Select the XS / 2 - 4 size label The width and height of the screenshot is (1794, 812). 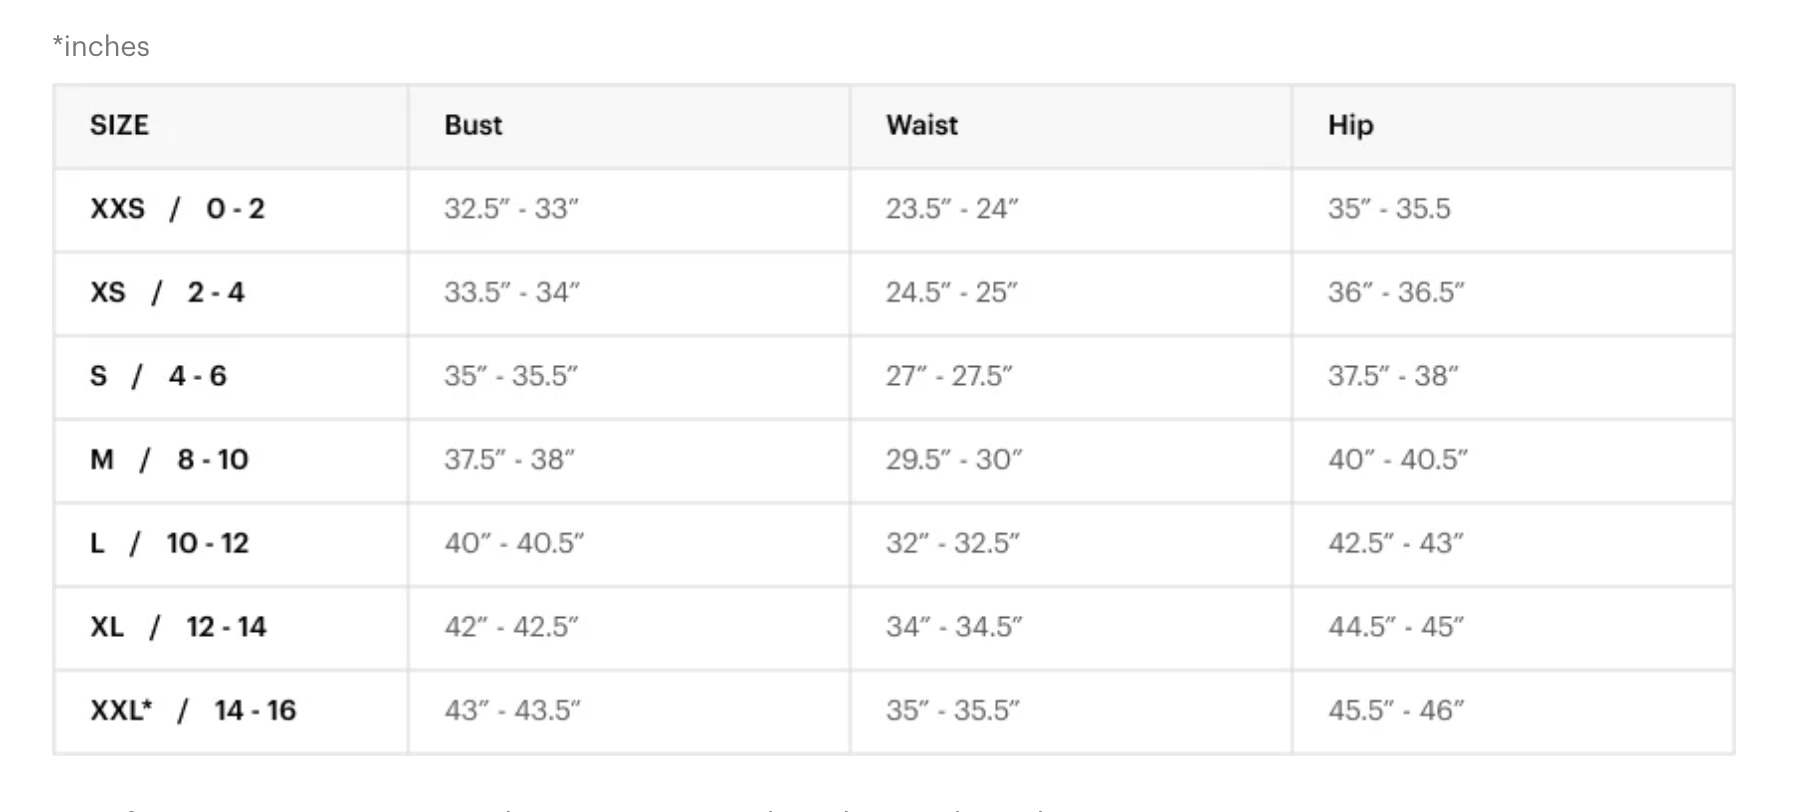[167, 292]
